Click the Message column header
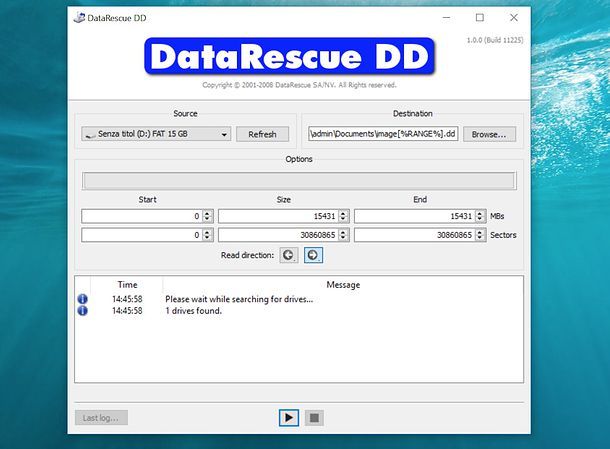 pyautogui.click(x=343, y=285)
